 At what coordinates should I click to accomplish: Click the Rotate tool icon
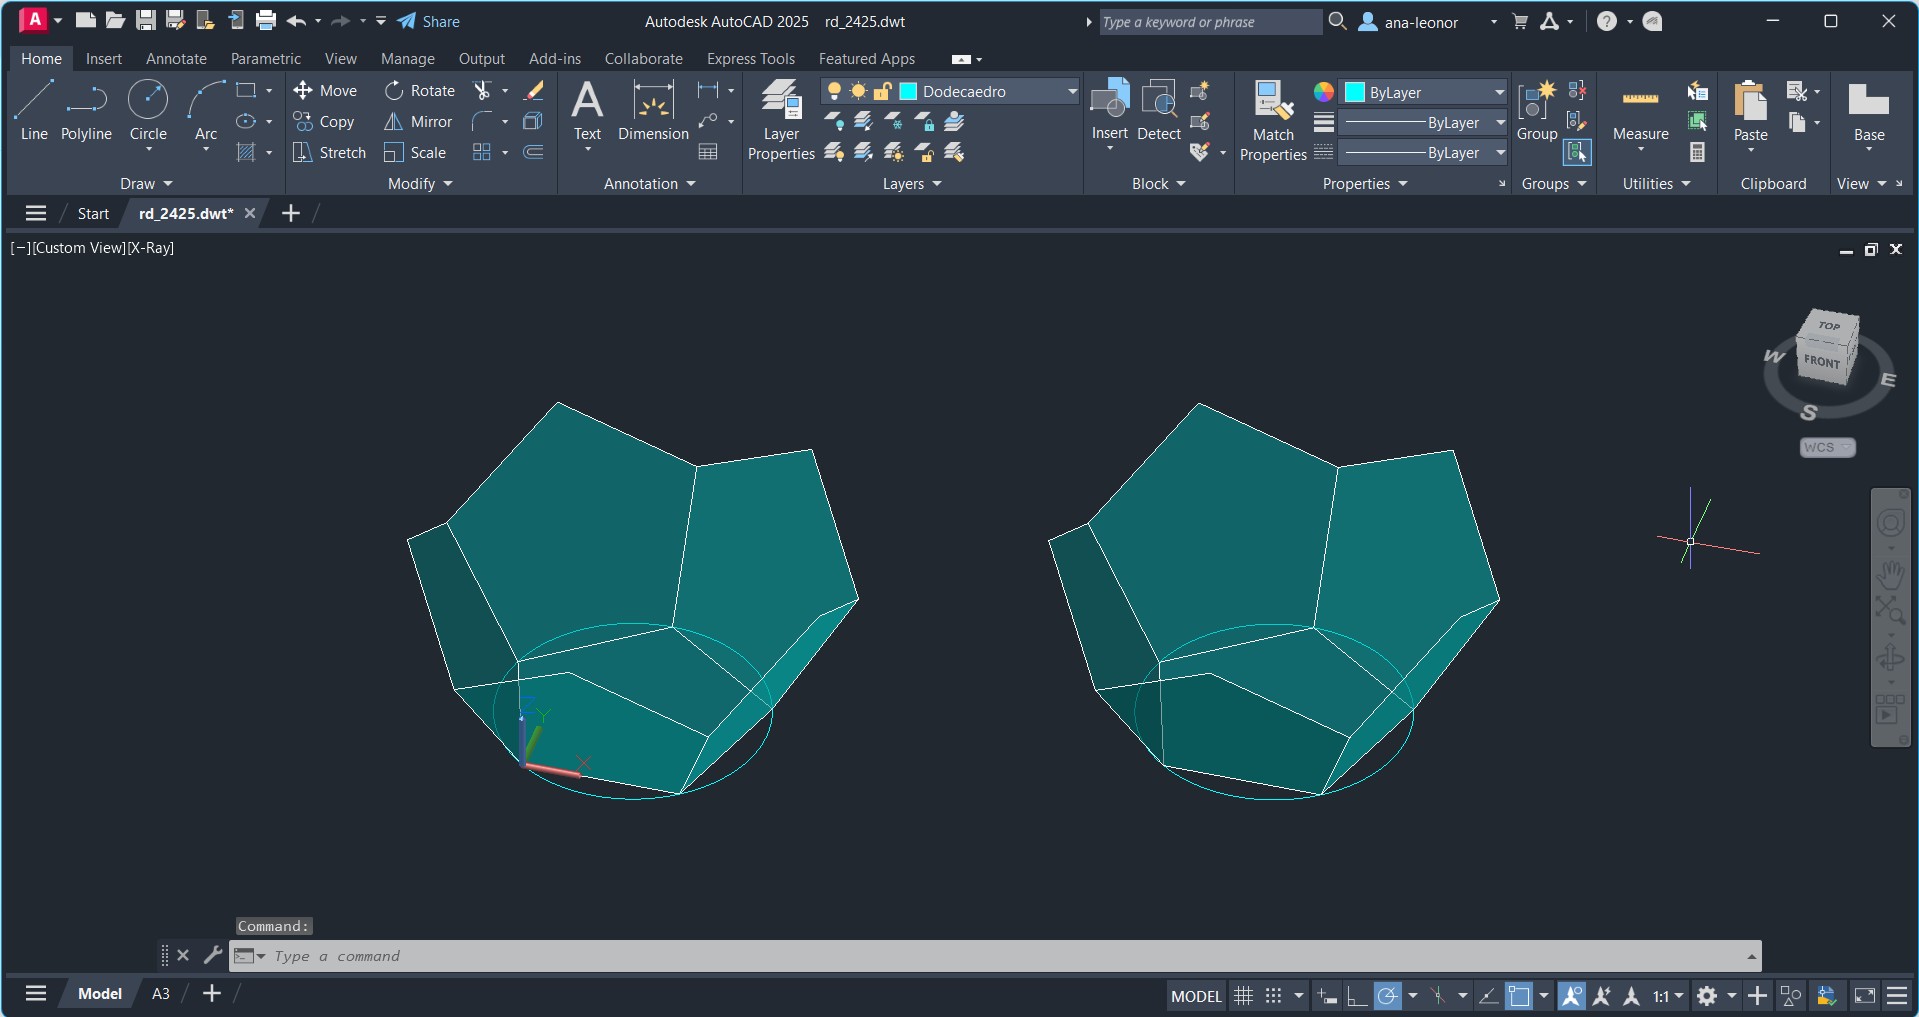(x=394, y=91)
